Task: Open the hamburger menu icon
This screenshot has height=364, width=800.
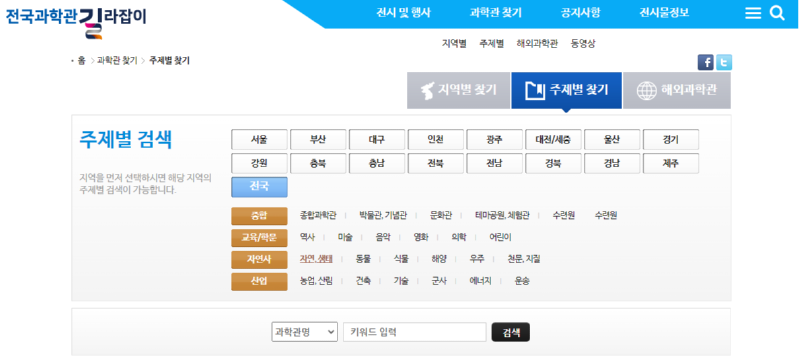Action: pyautogui.click(x=753, y=13)
